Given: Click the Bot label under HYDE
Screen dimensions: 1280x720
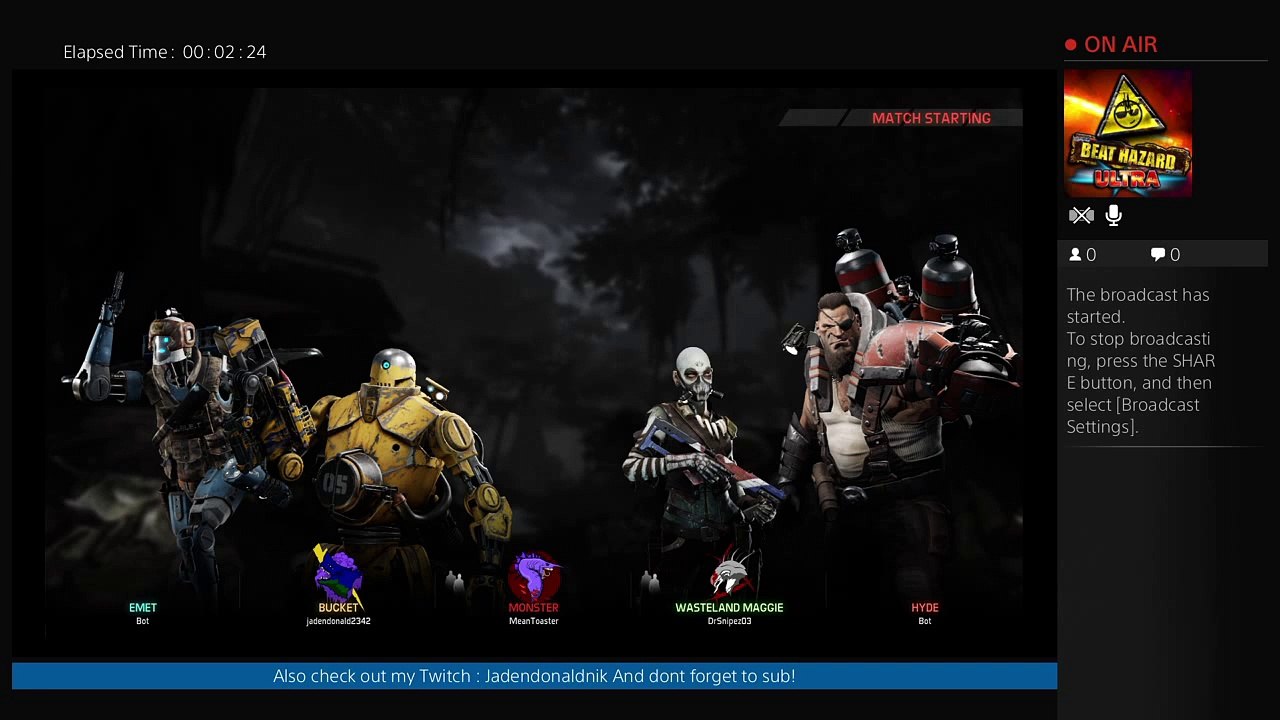Looking at the screenshot, I should 925,621.
